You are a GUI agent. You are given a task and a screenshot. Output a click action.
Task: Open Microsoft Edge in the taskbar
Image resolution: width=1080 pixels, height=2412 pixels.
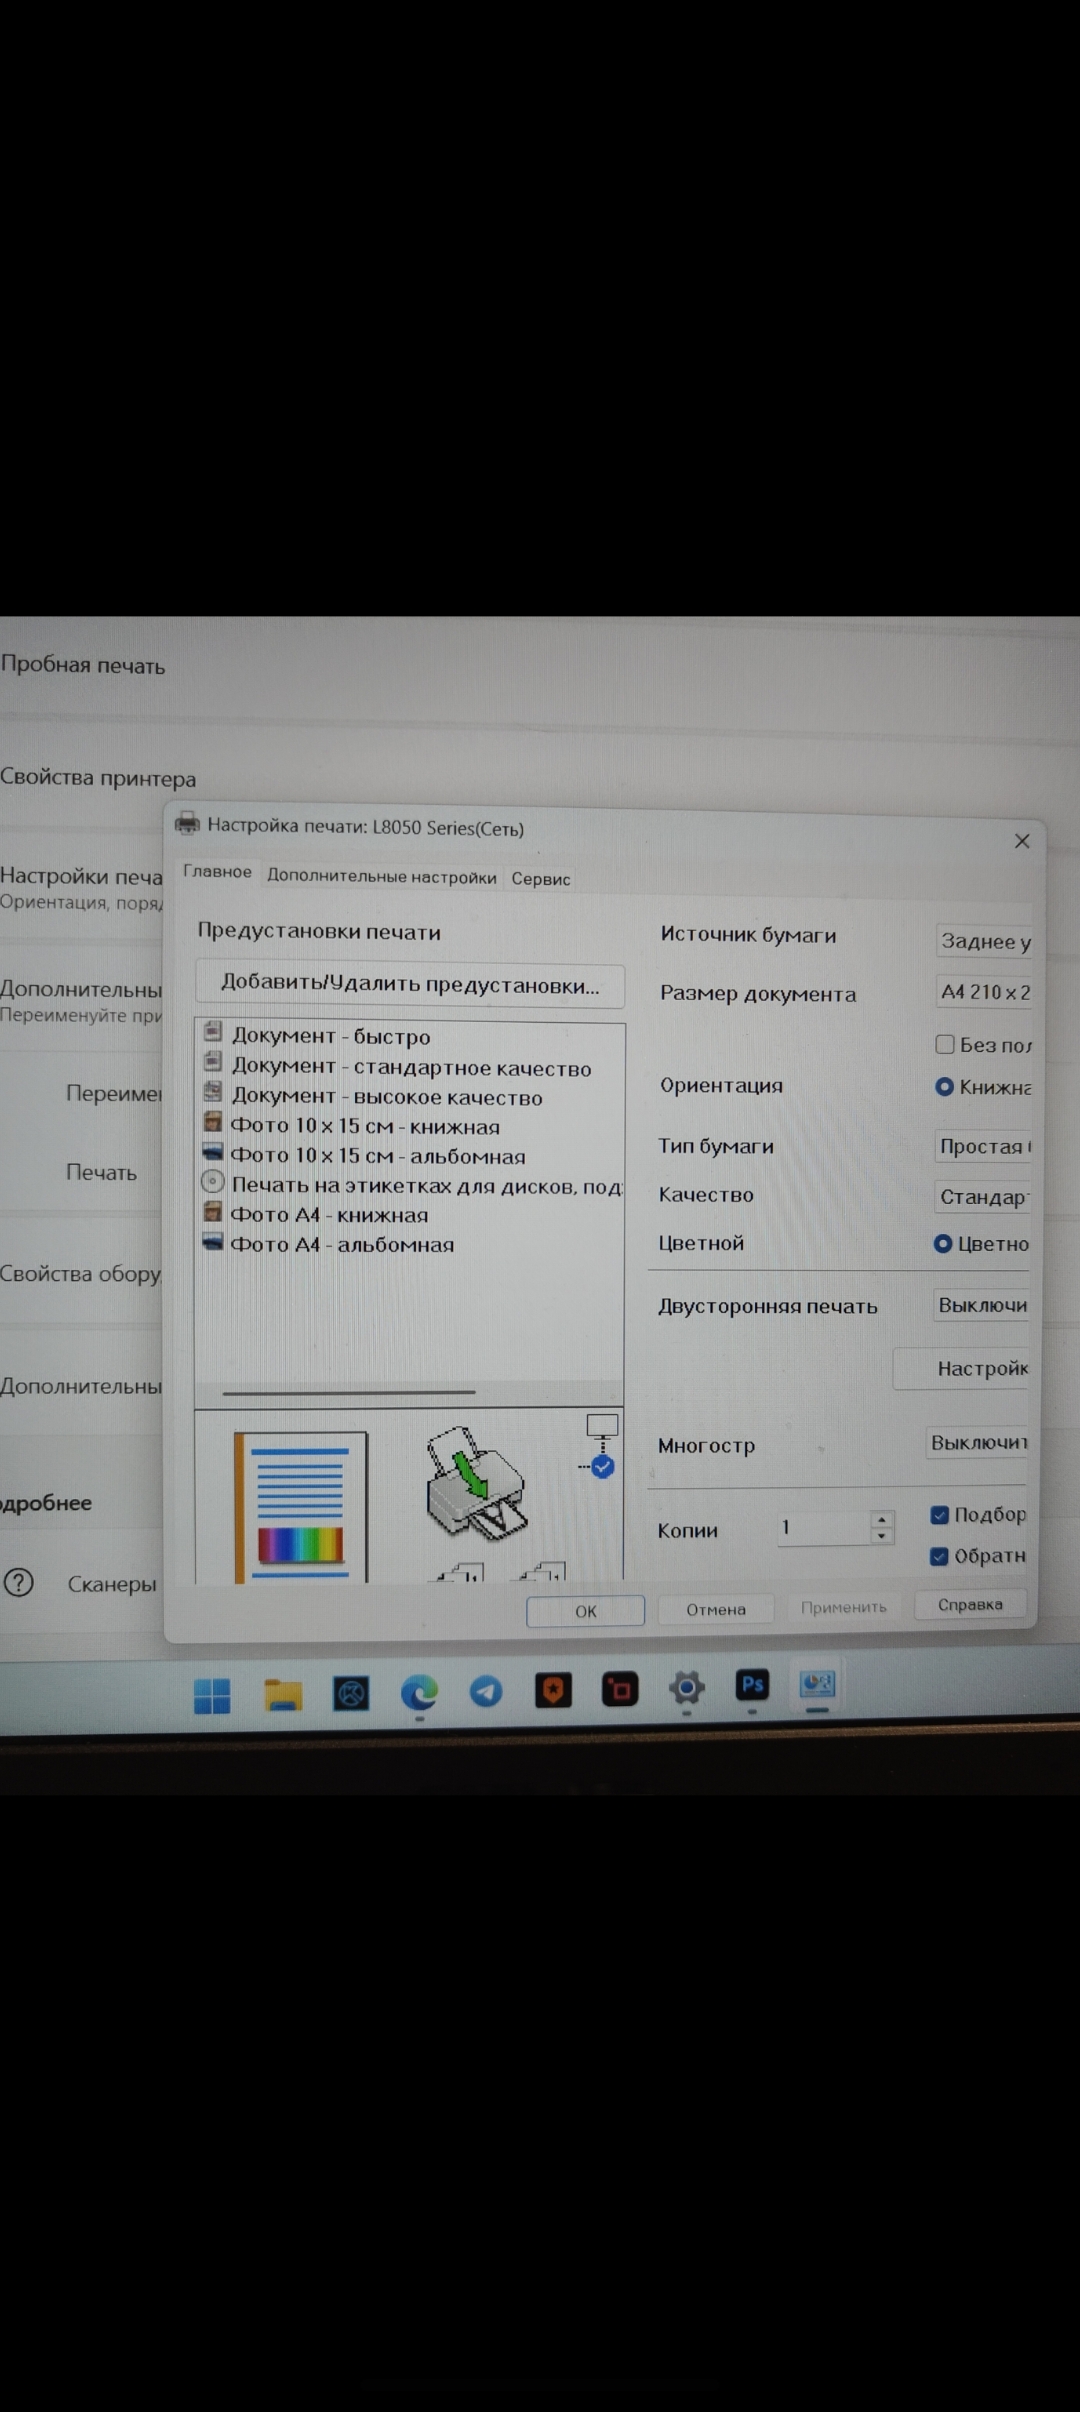tap(419, 1692)
